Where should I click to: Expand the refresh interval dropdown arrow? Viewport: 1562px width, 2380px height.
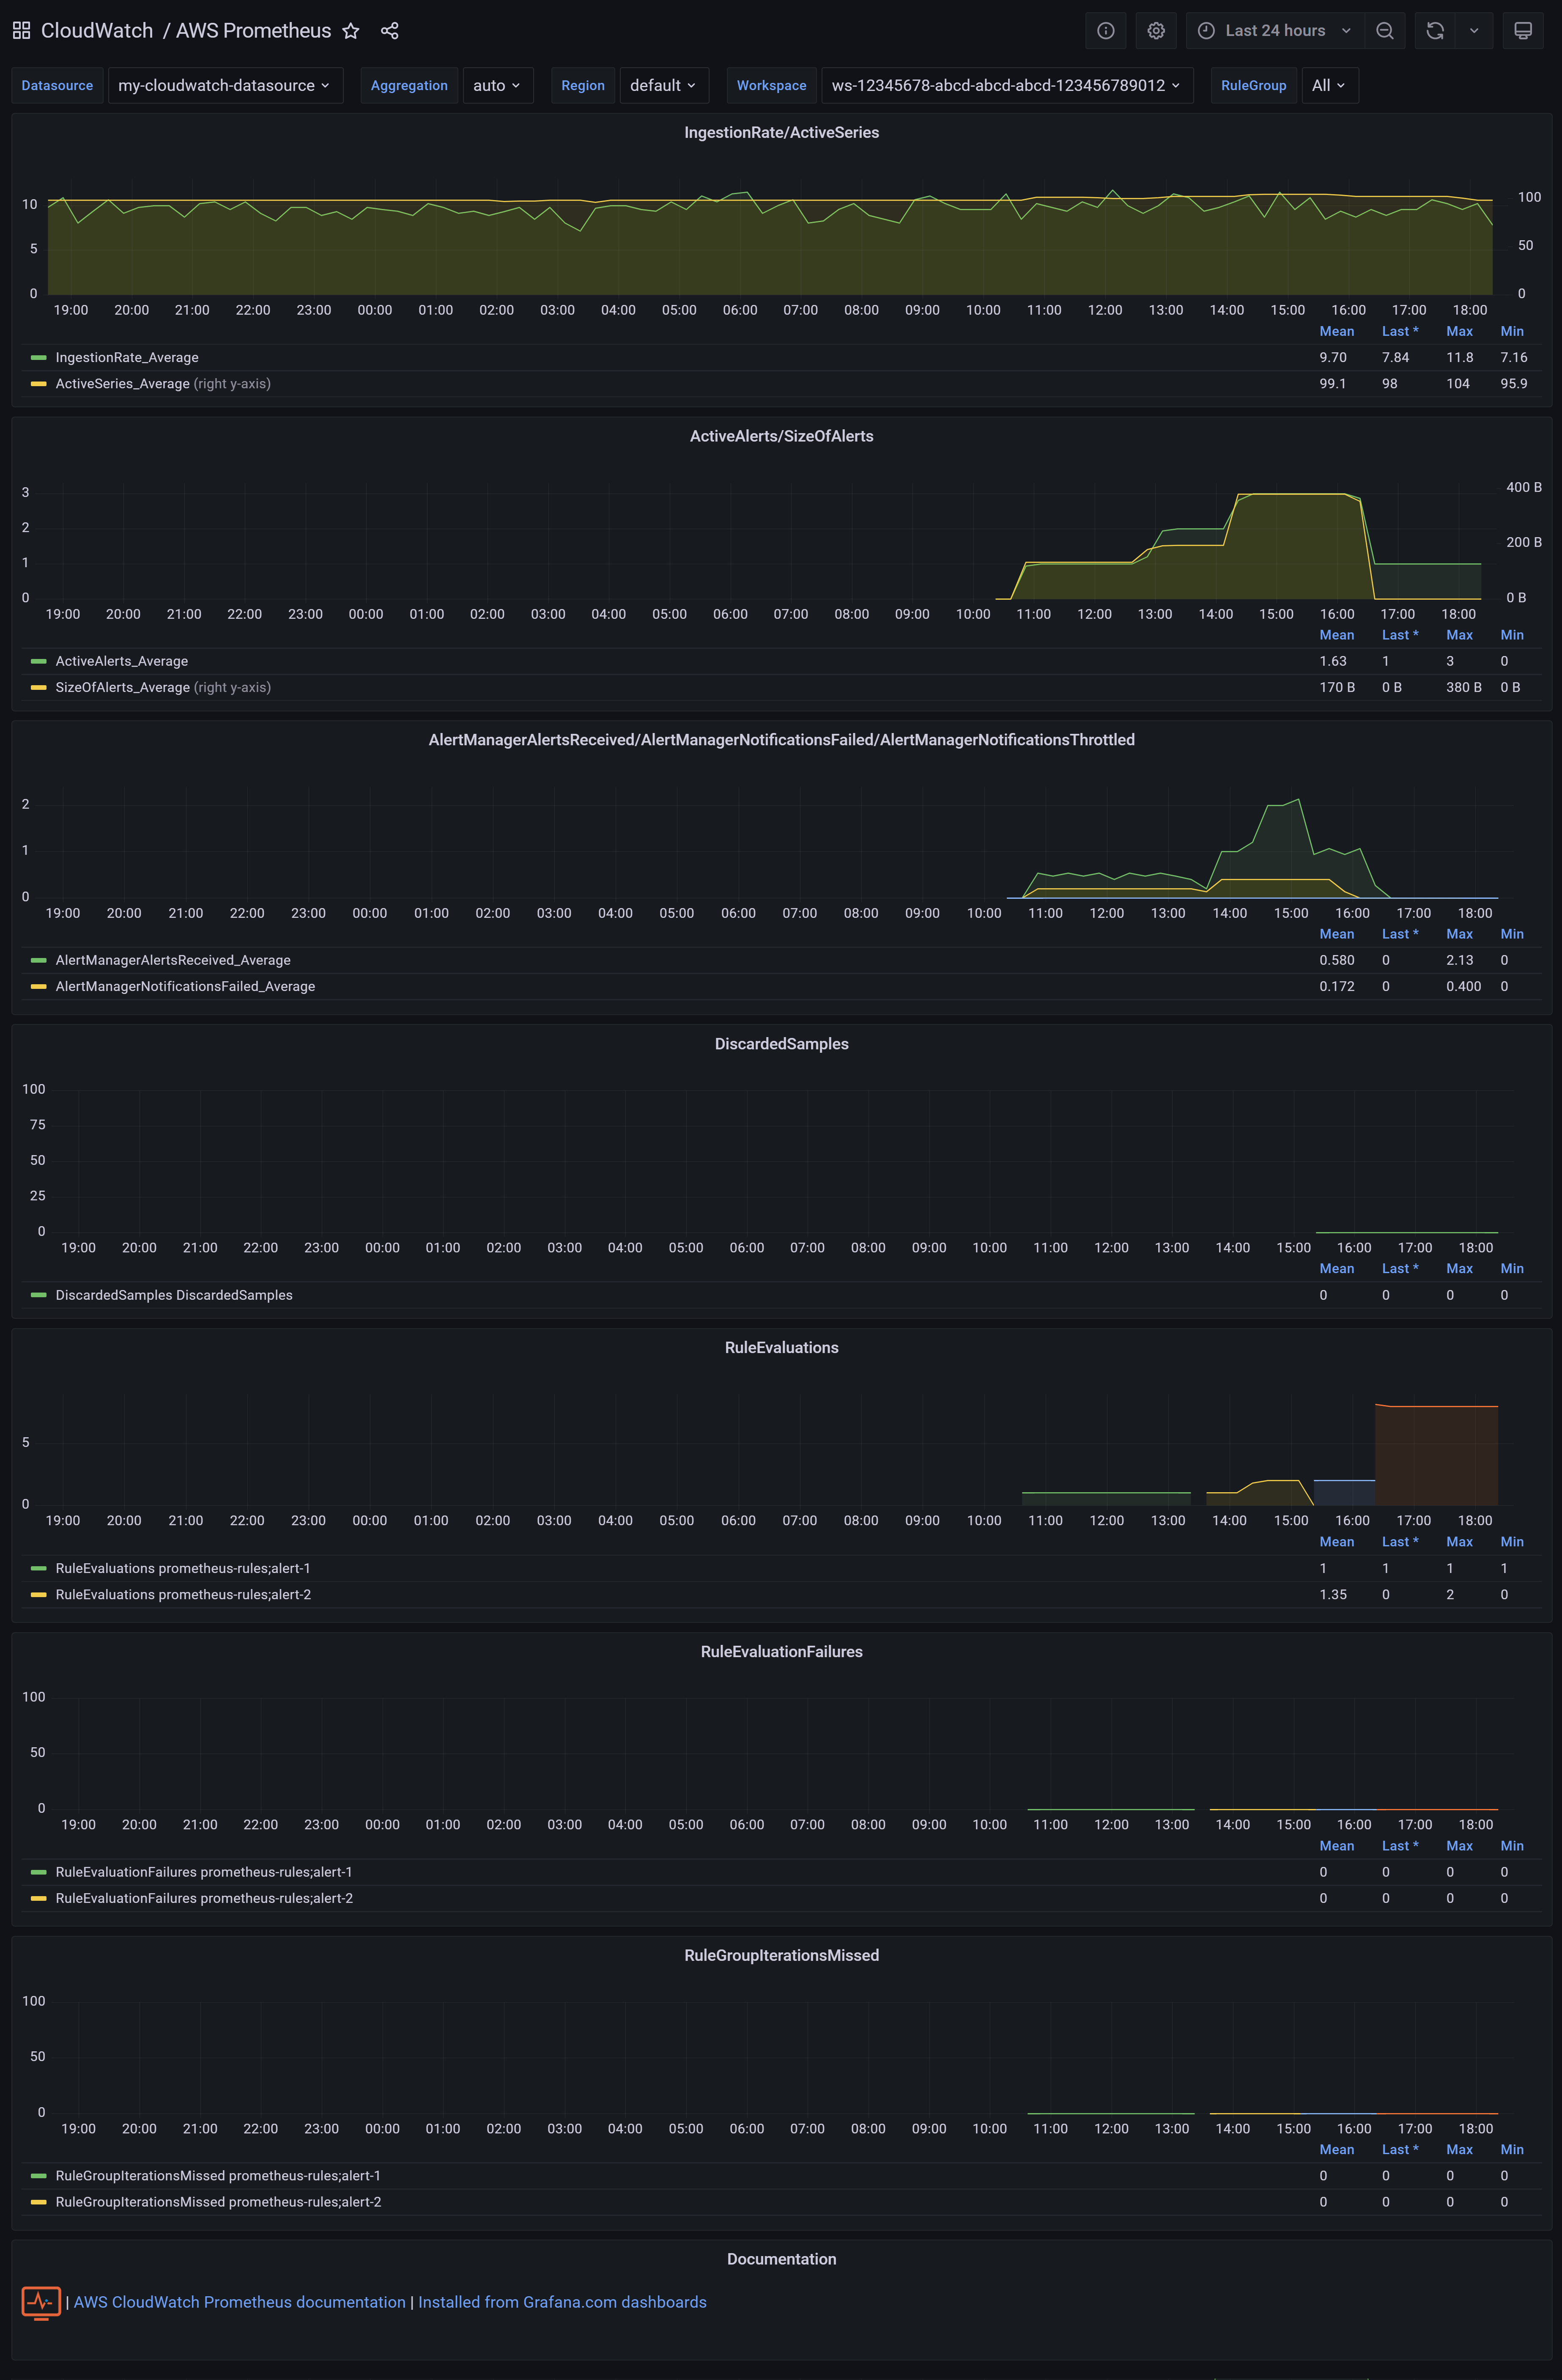[1474, 31]
